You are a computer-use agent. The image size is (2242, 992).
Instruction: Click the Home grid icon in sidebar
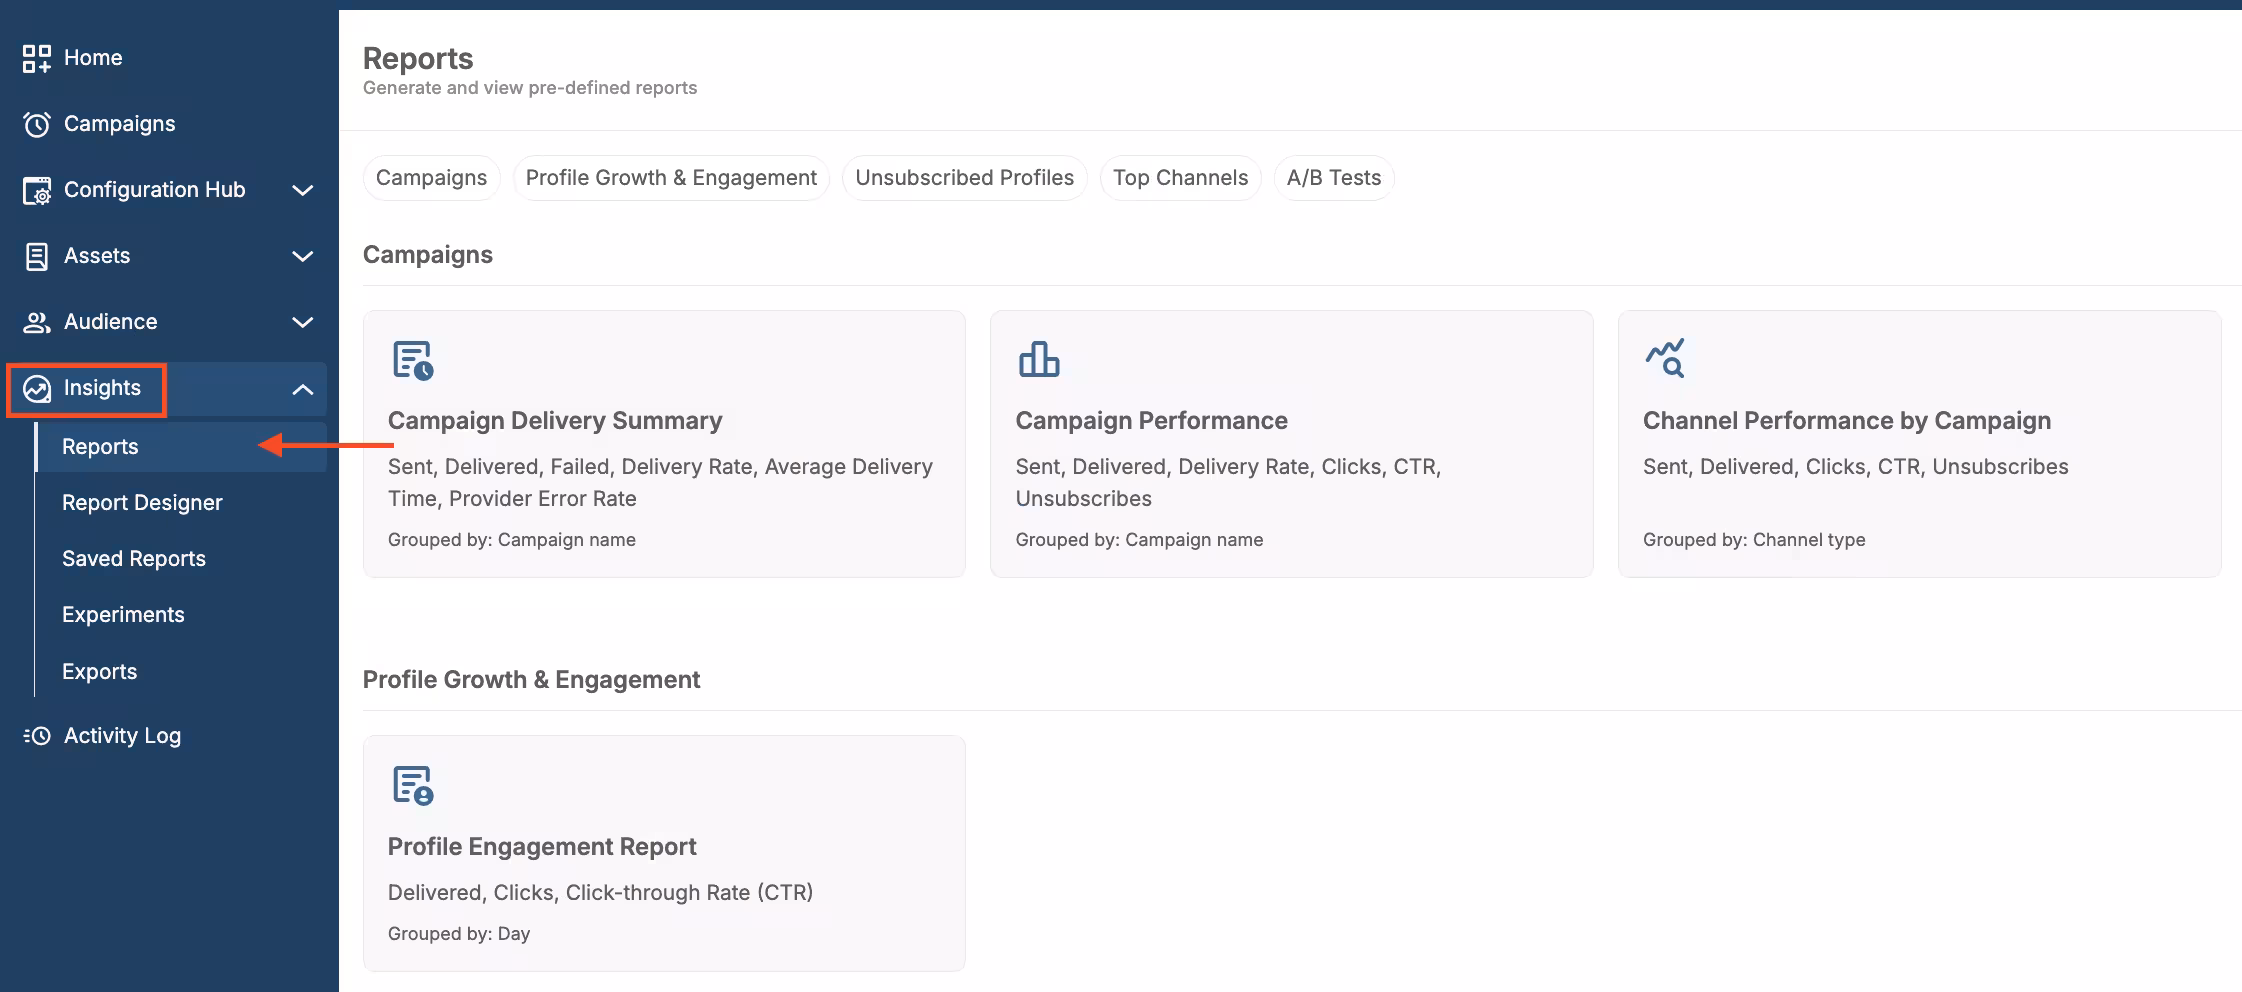[37, 58]
